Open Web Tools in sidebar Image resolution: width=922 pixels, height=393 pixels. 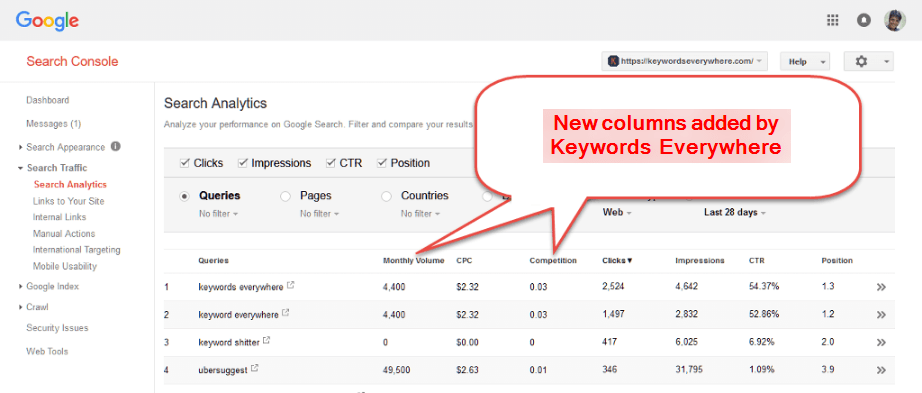click(47, 351)
